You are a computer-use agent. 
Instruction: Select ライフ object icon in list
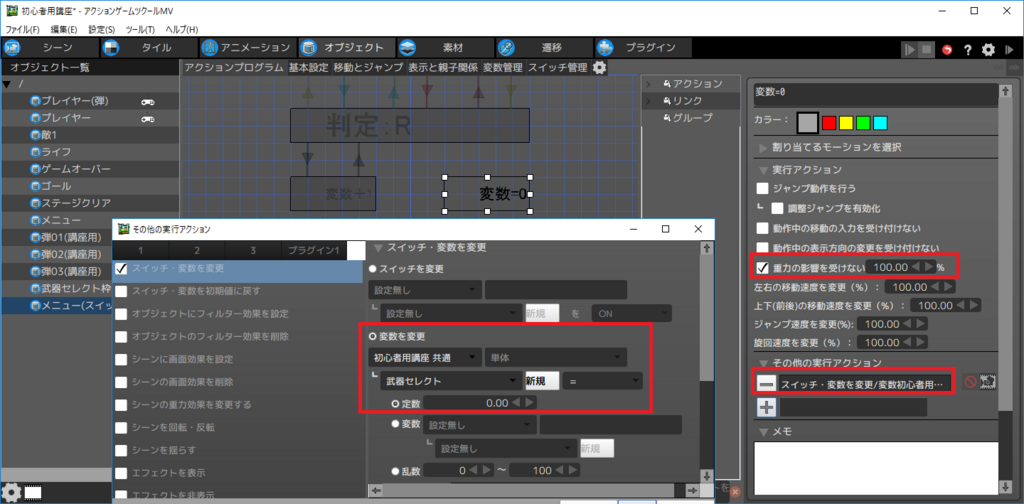pyautogui.click(x=35, y=152)
